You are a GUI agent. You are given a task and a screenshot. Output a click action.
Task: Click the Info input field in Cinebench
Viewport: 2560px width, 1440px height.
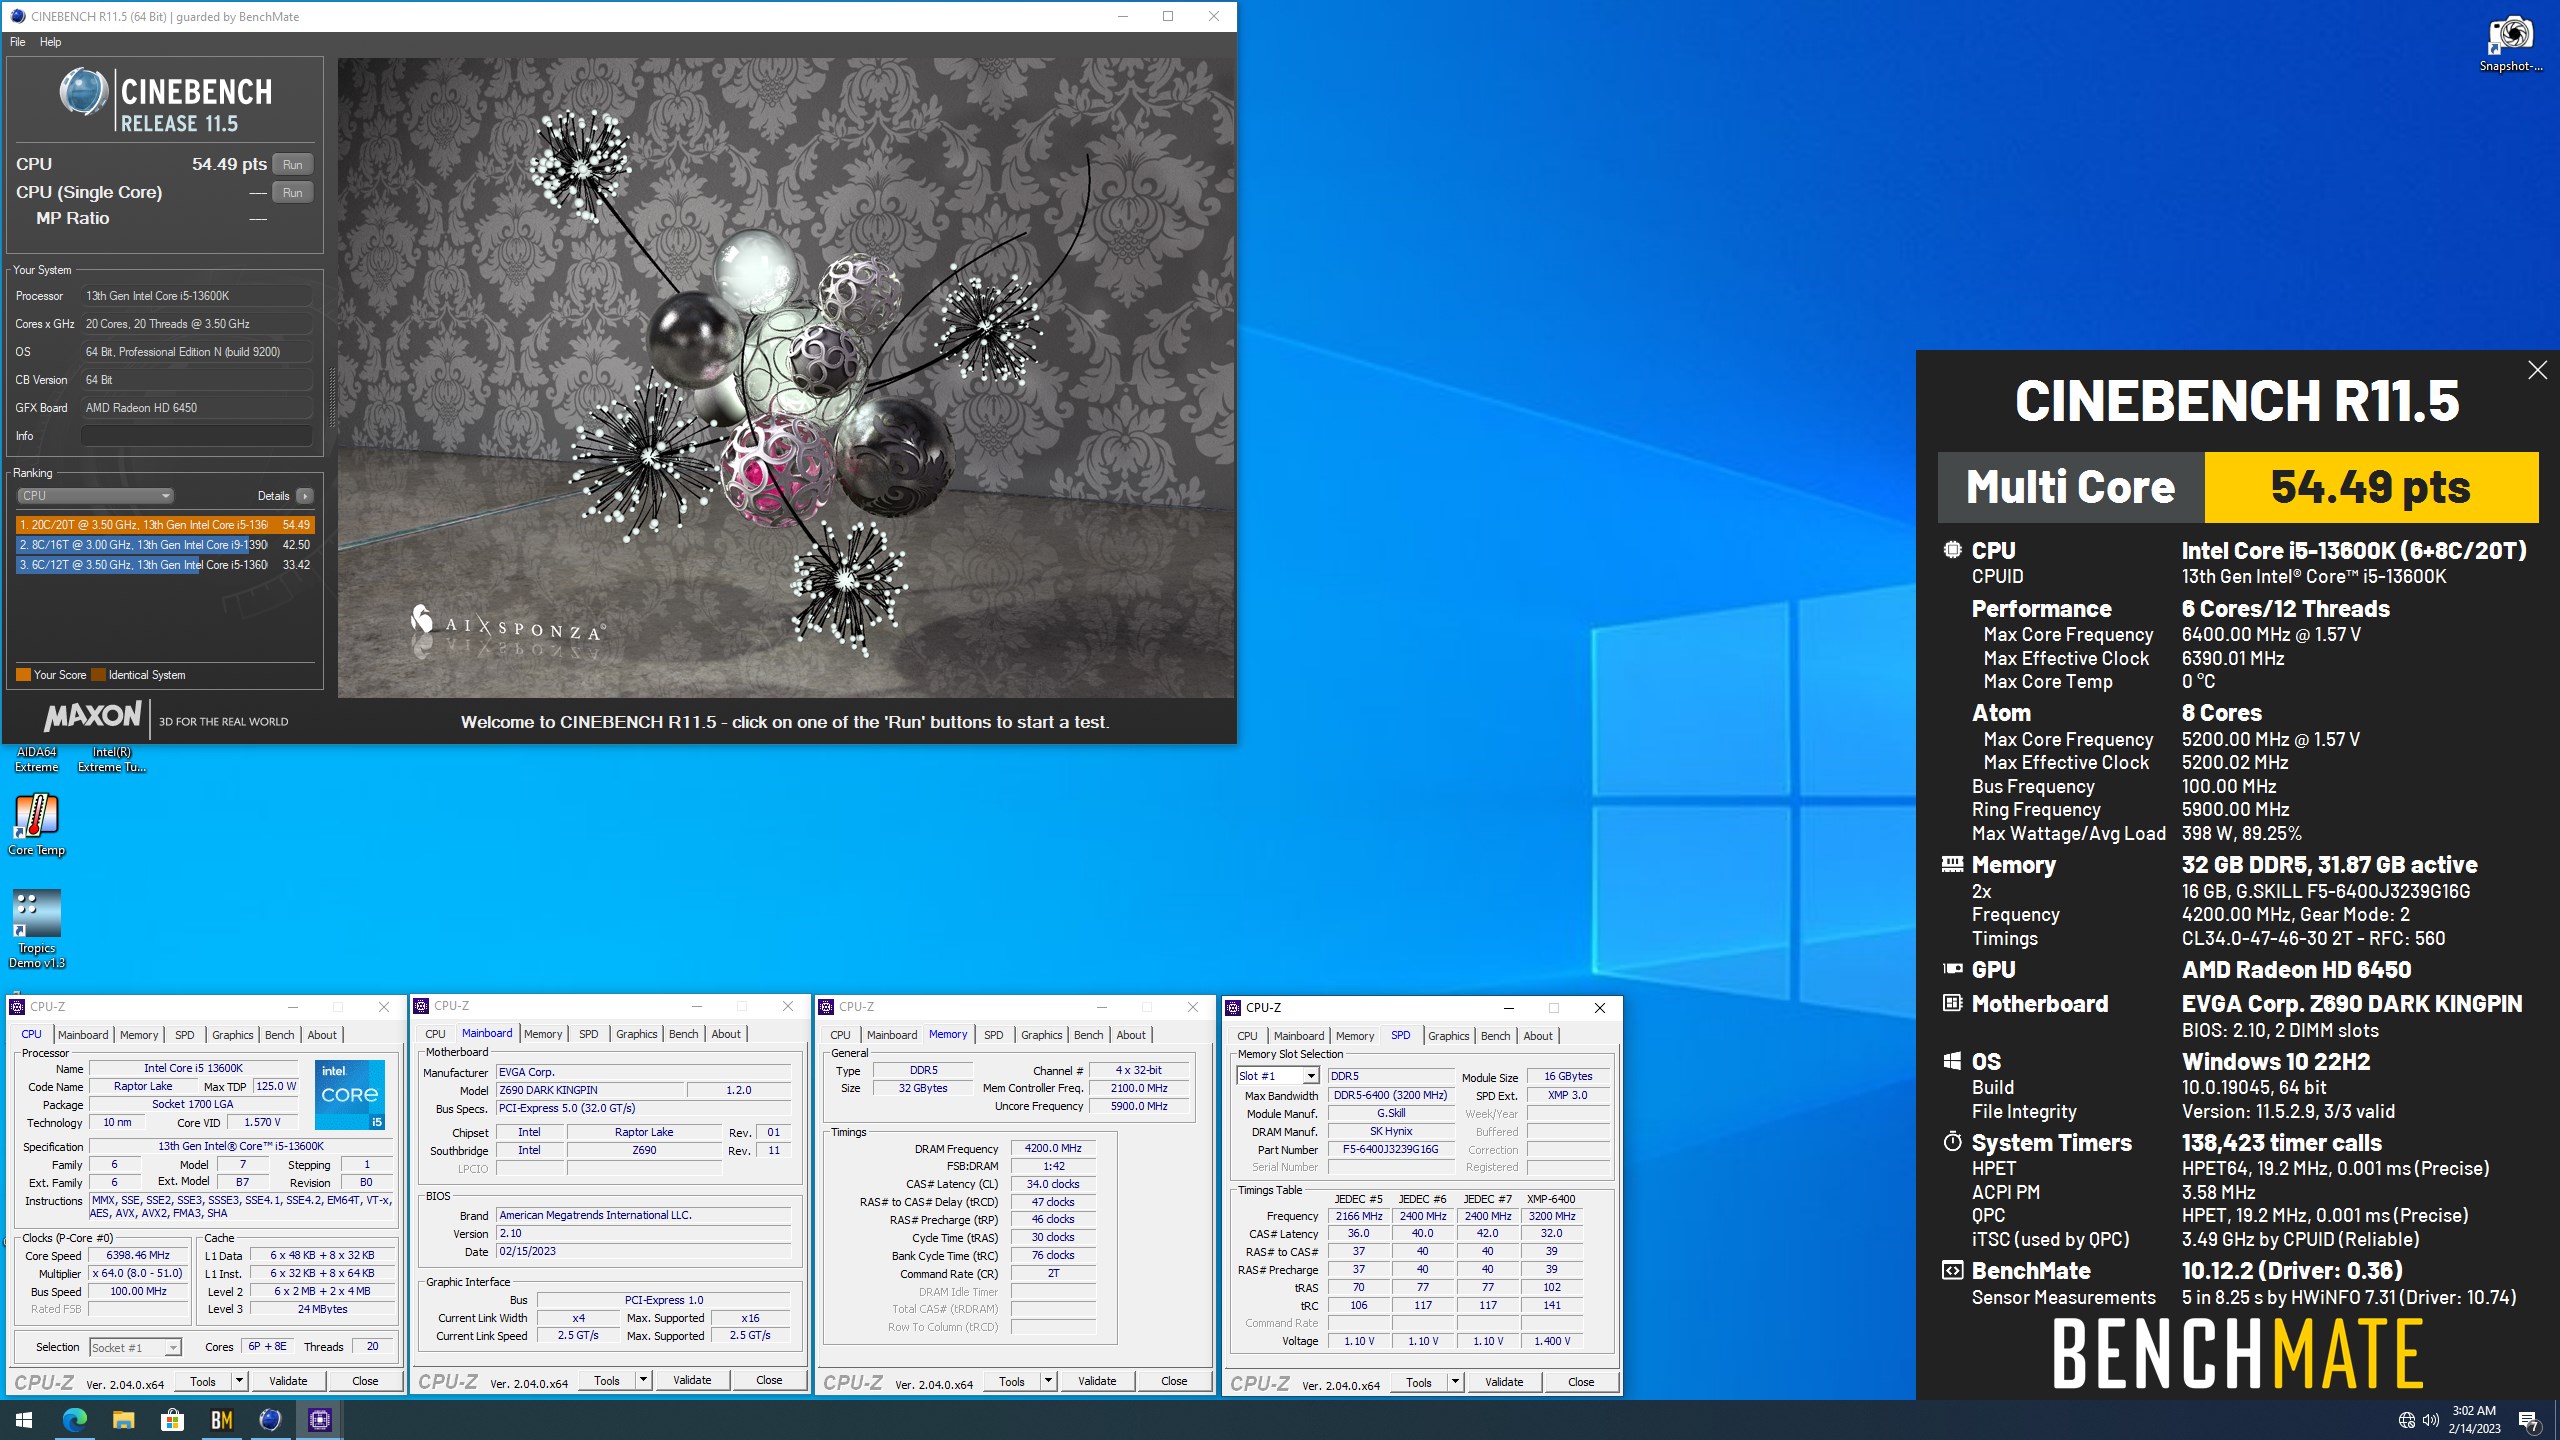[197, 436]
